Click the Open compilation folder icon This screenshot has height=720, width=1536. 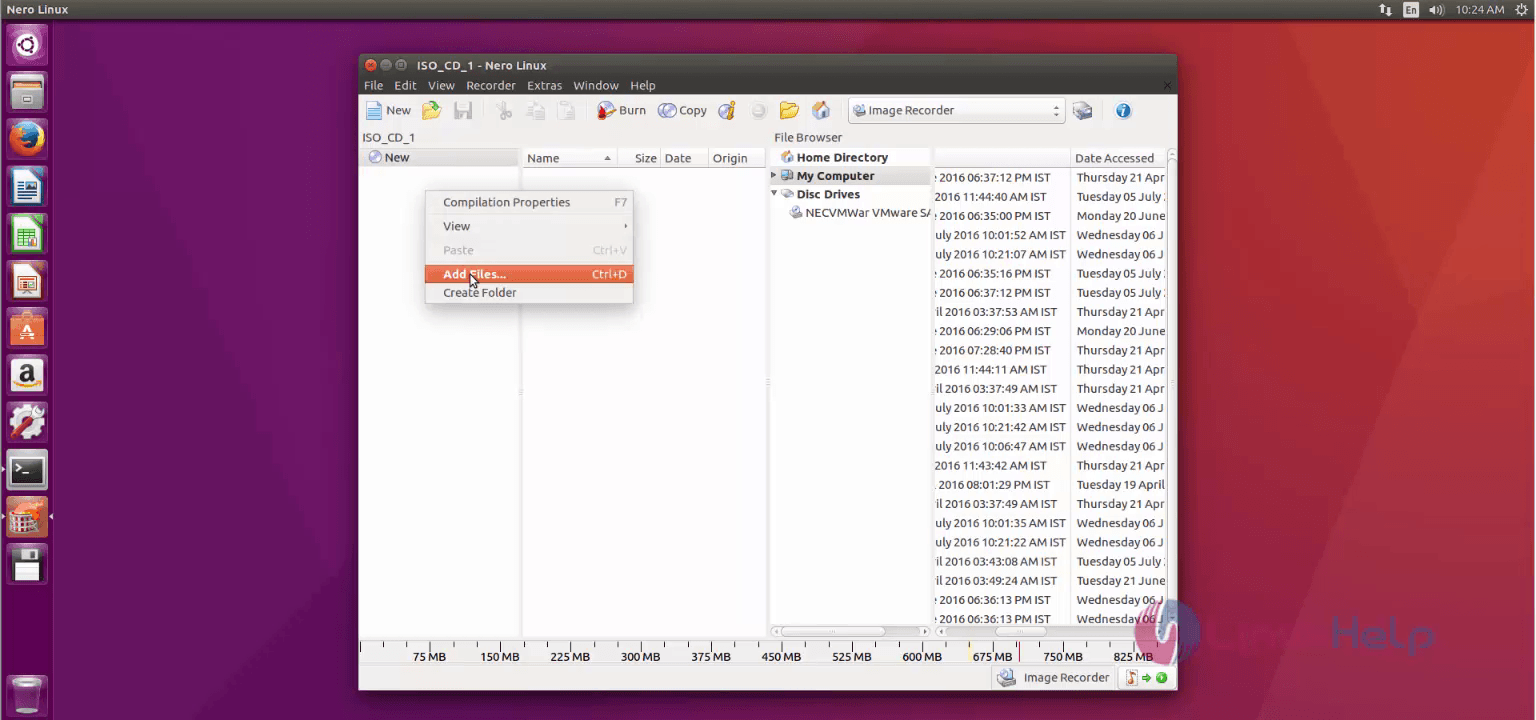click(432, 111)
